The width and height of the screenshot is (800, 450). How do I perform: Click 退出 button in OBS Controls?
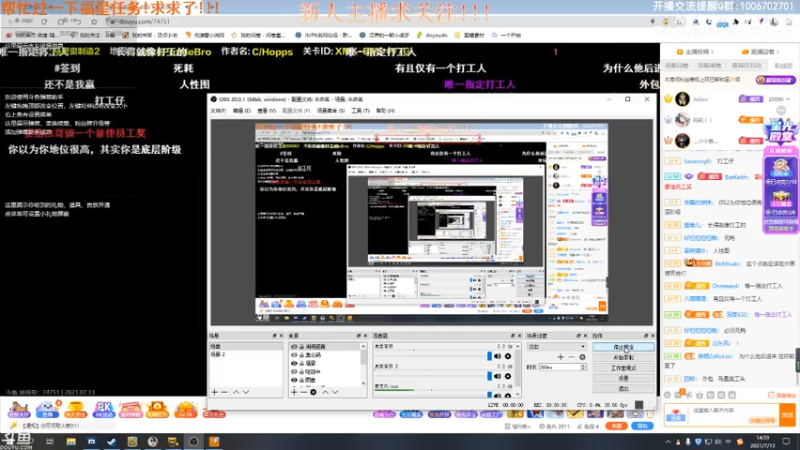coord(623,389)
